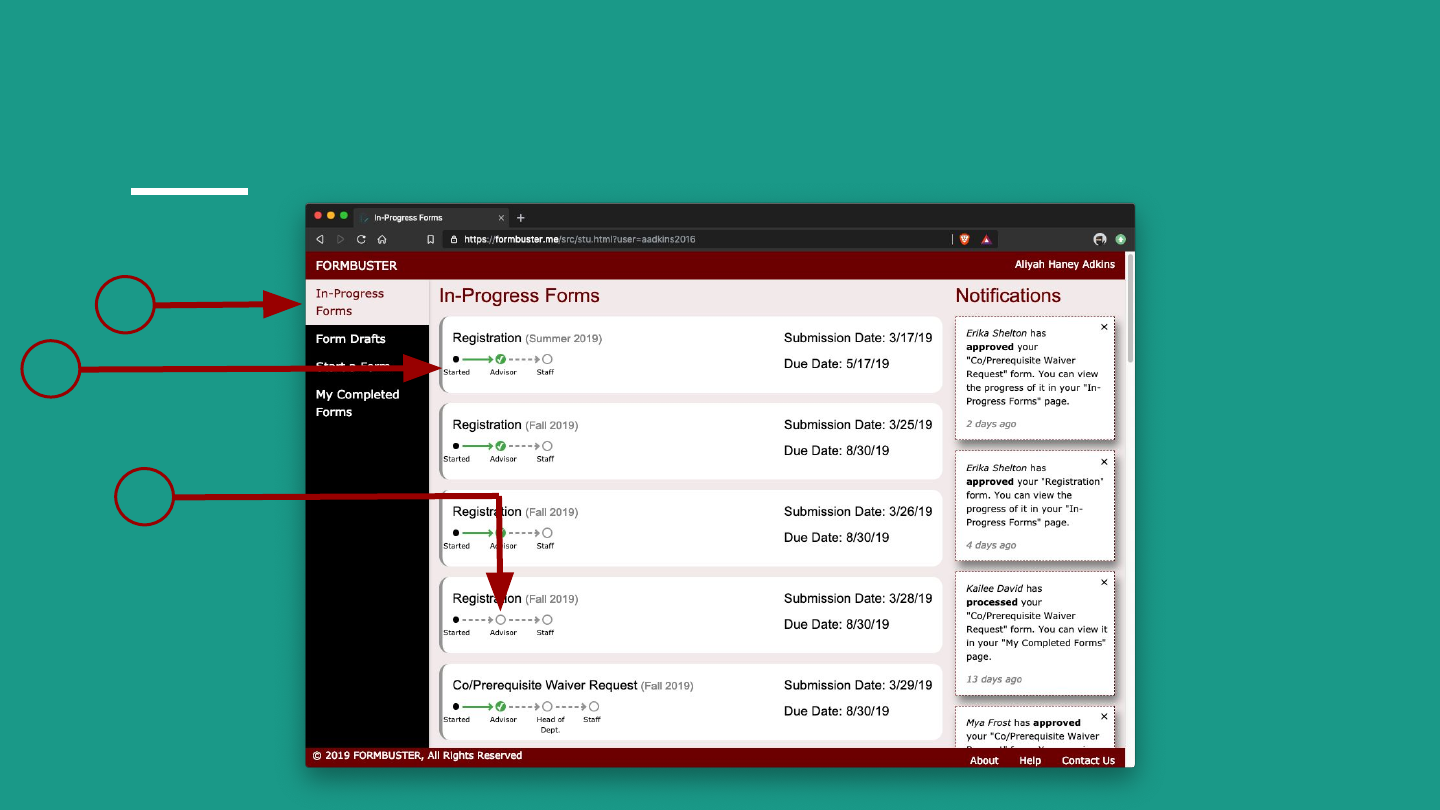Viewport: 1440px width, 810px height.
Task: Click the Contact Us footer link
Action: [x=1088, y=761]
